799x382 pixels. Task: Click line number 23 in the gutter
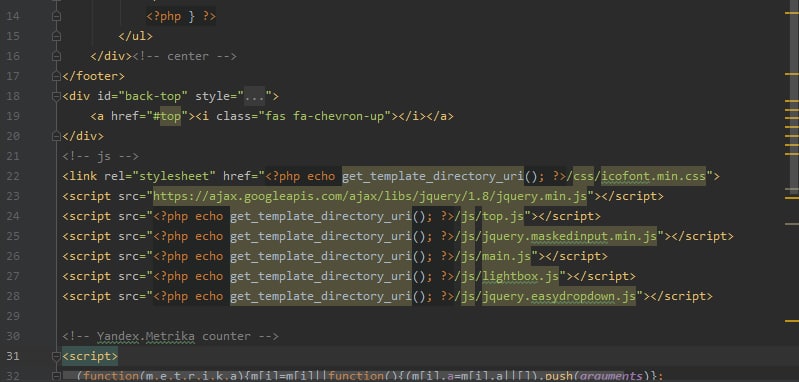point(14,196)
